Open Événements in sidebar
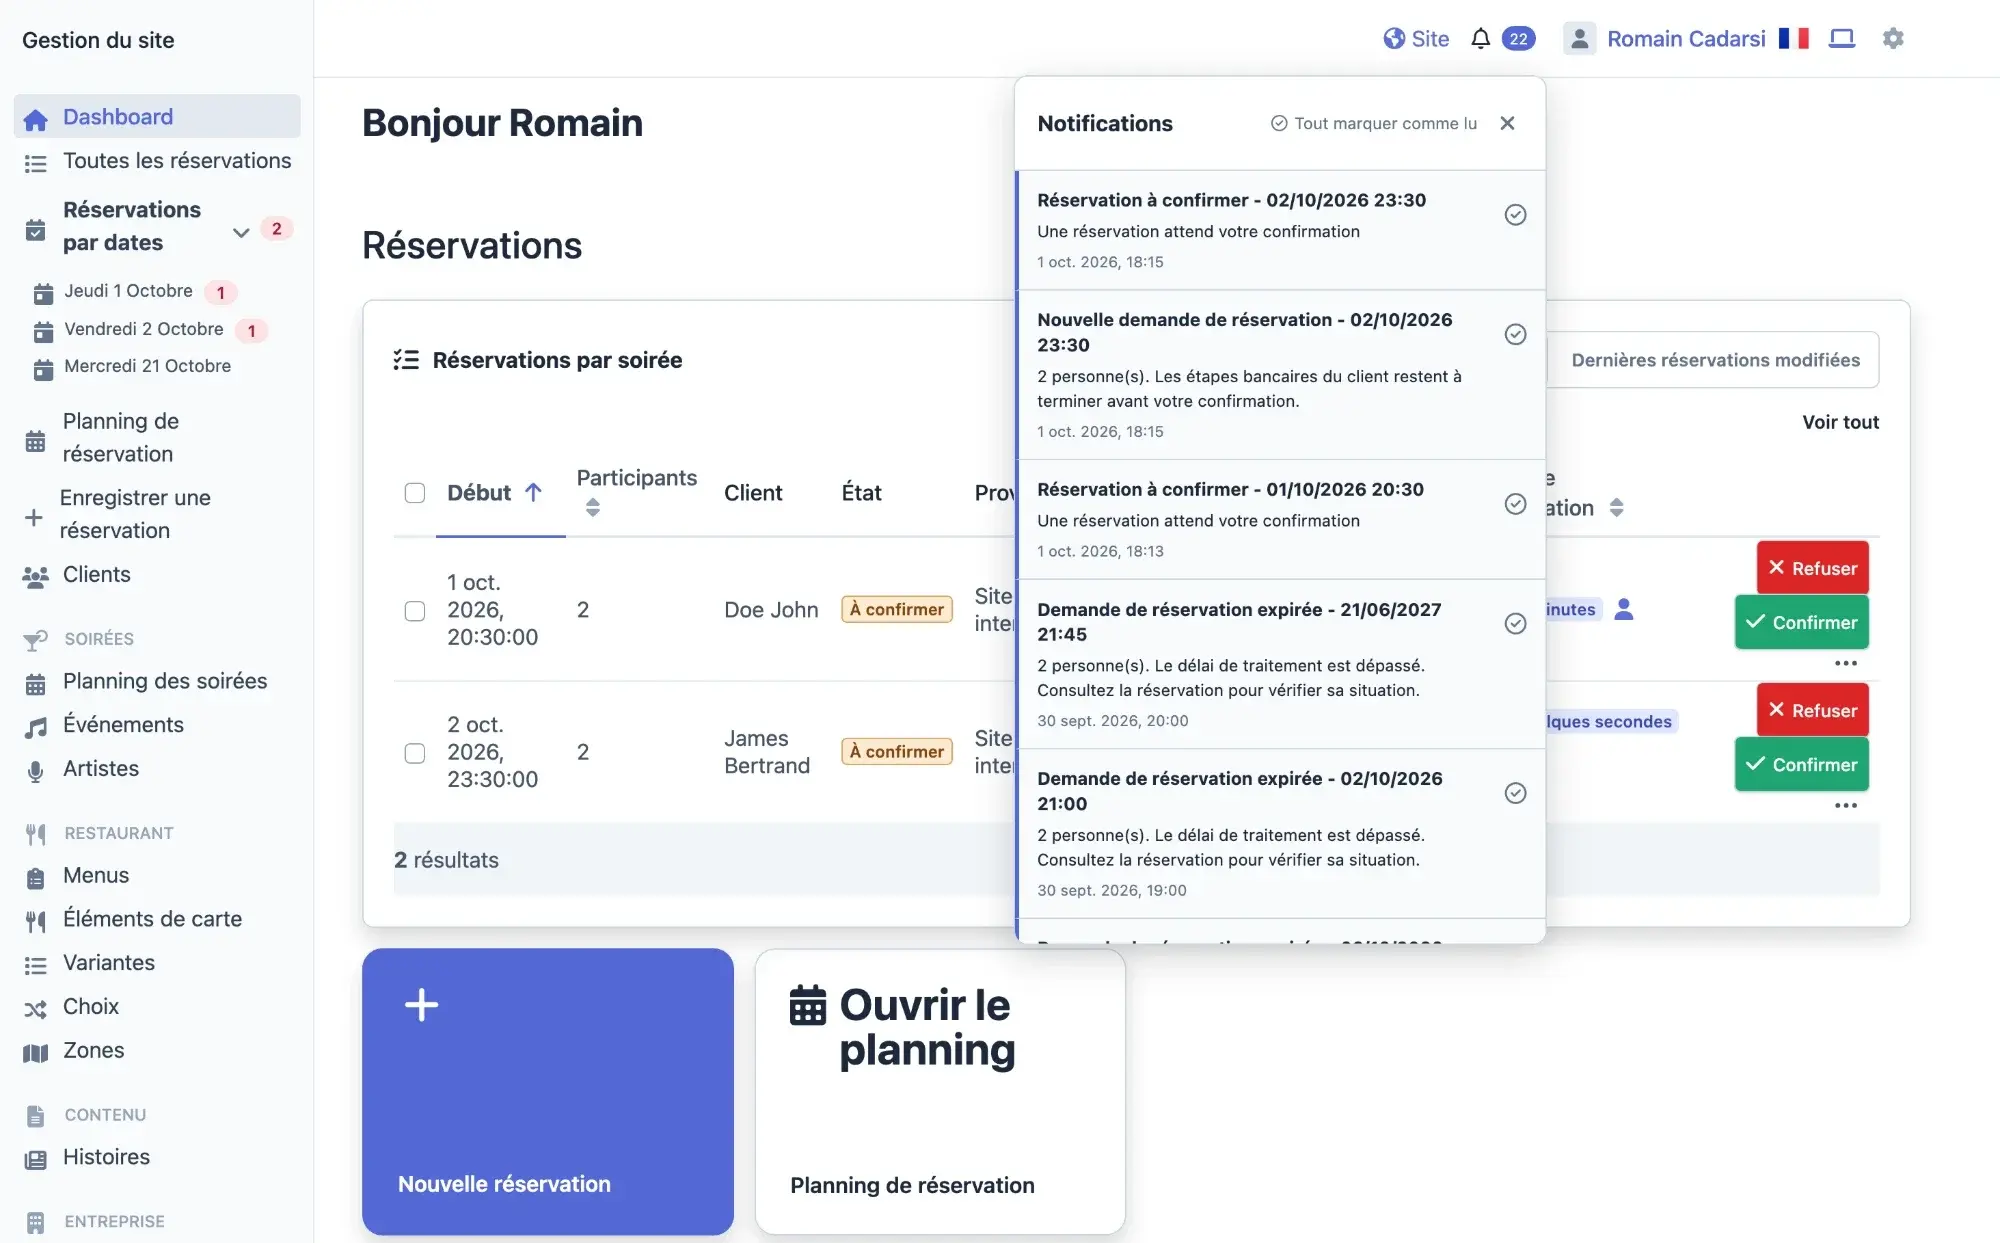 point(158,725)
